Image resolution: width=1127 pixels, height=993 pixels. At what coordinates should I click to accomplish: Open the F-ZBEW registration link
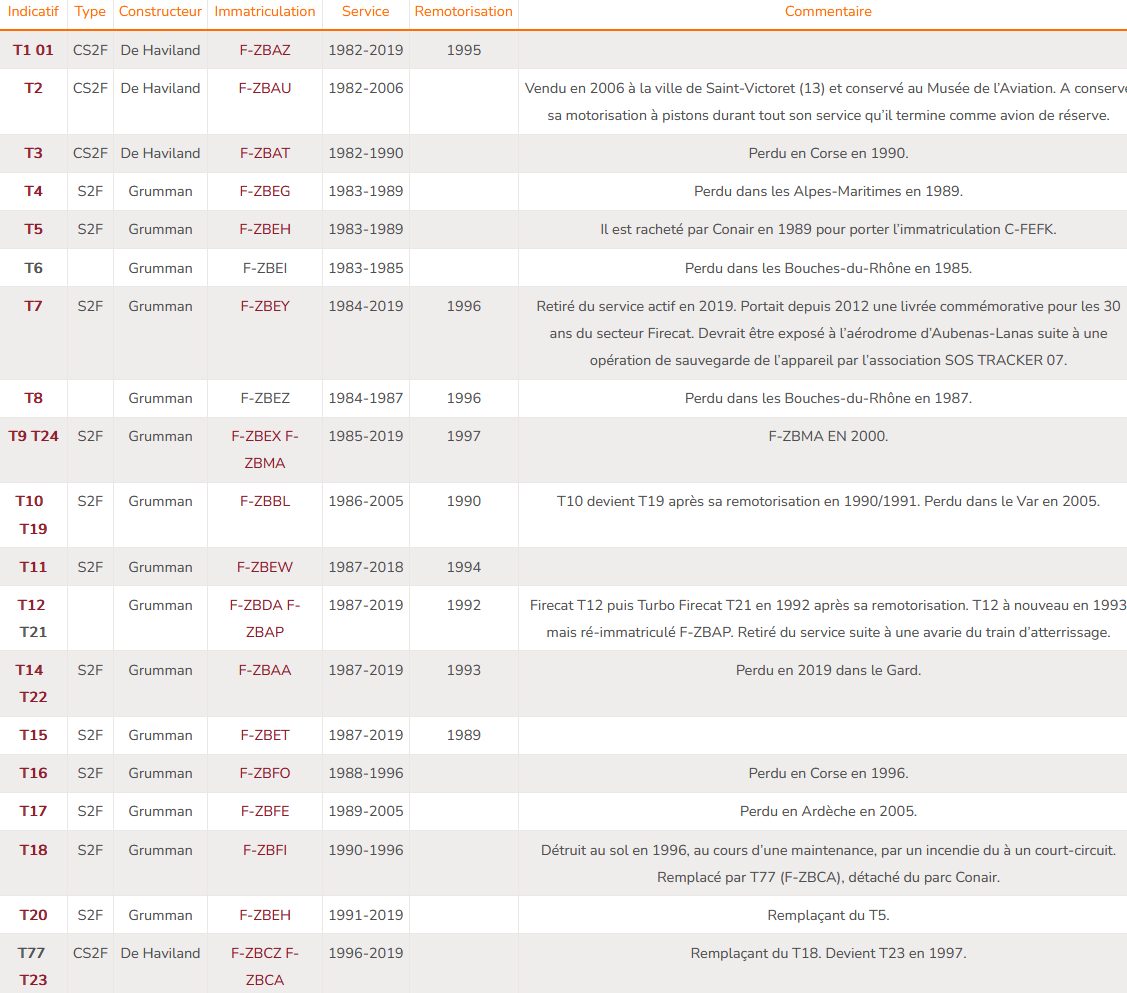pyautogui.click(x=264, y=567)
